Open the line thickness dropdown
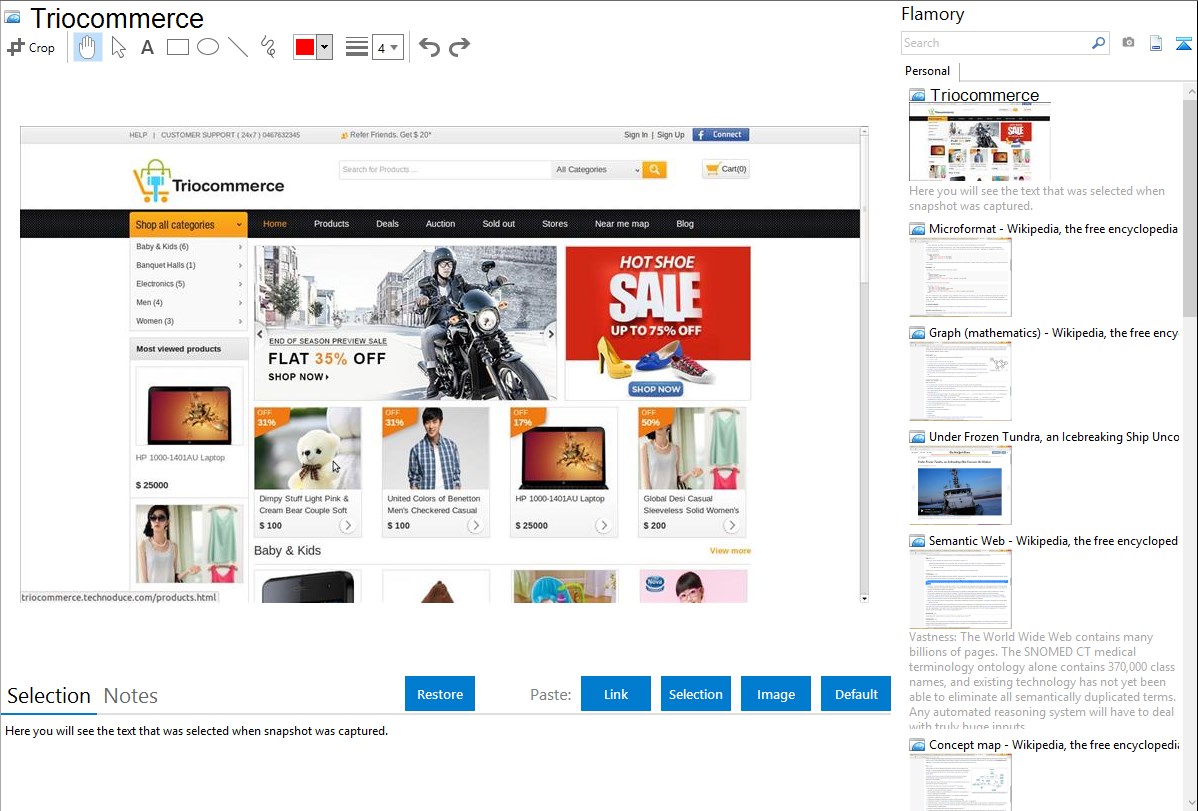This screenshot has width=1198, height=811. click(x=387, y=47)
